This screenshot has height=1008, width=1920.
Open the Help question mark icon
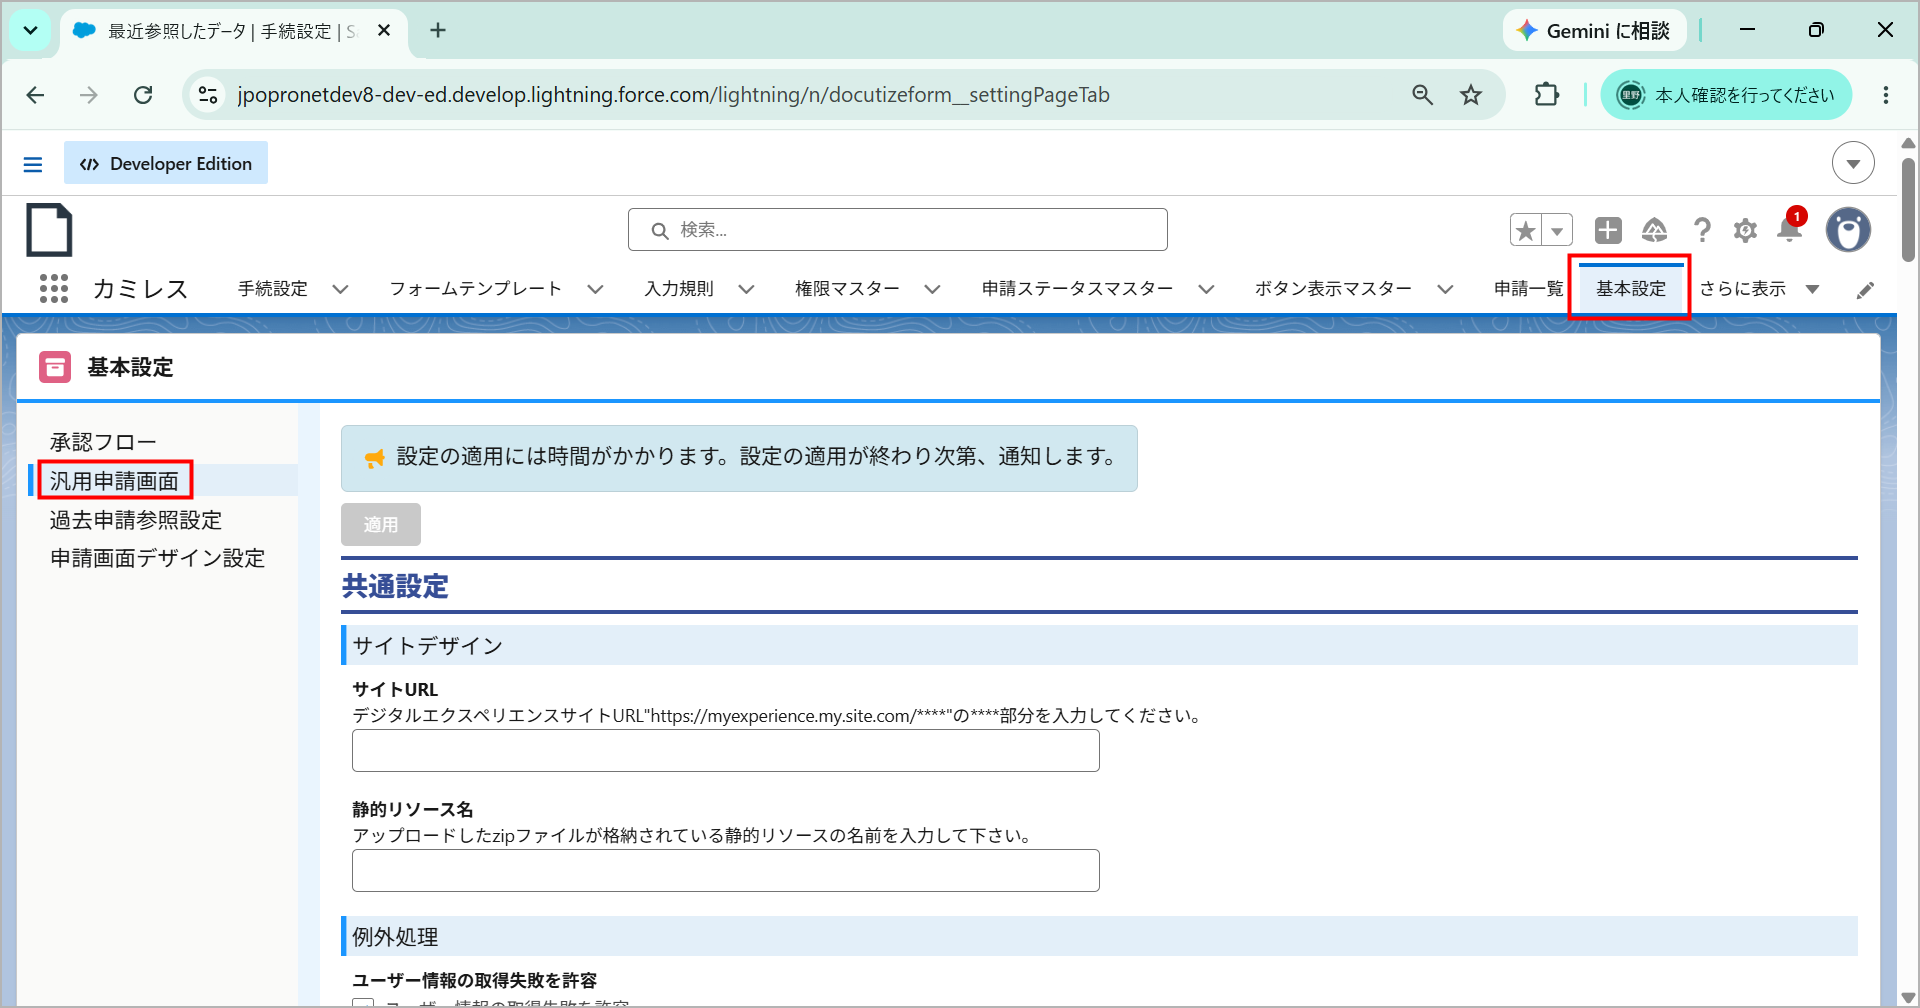[x=1702, y=230]
